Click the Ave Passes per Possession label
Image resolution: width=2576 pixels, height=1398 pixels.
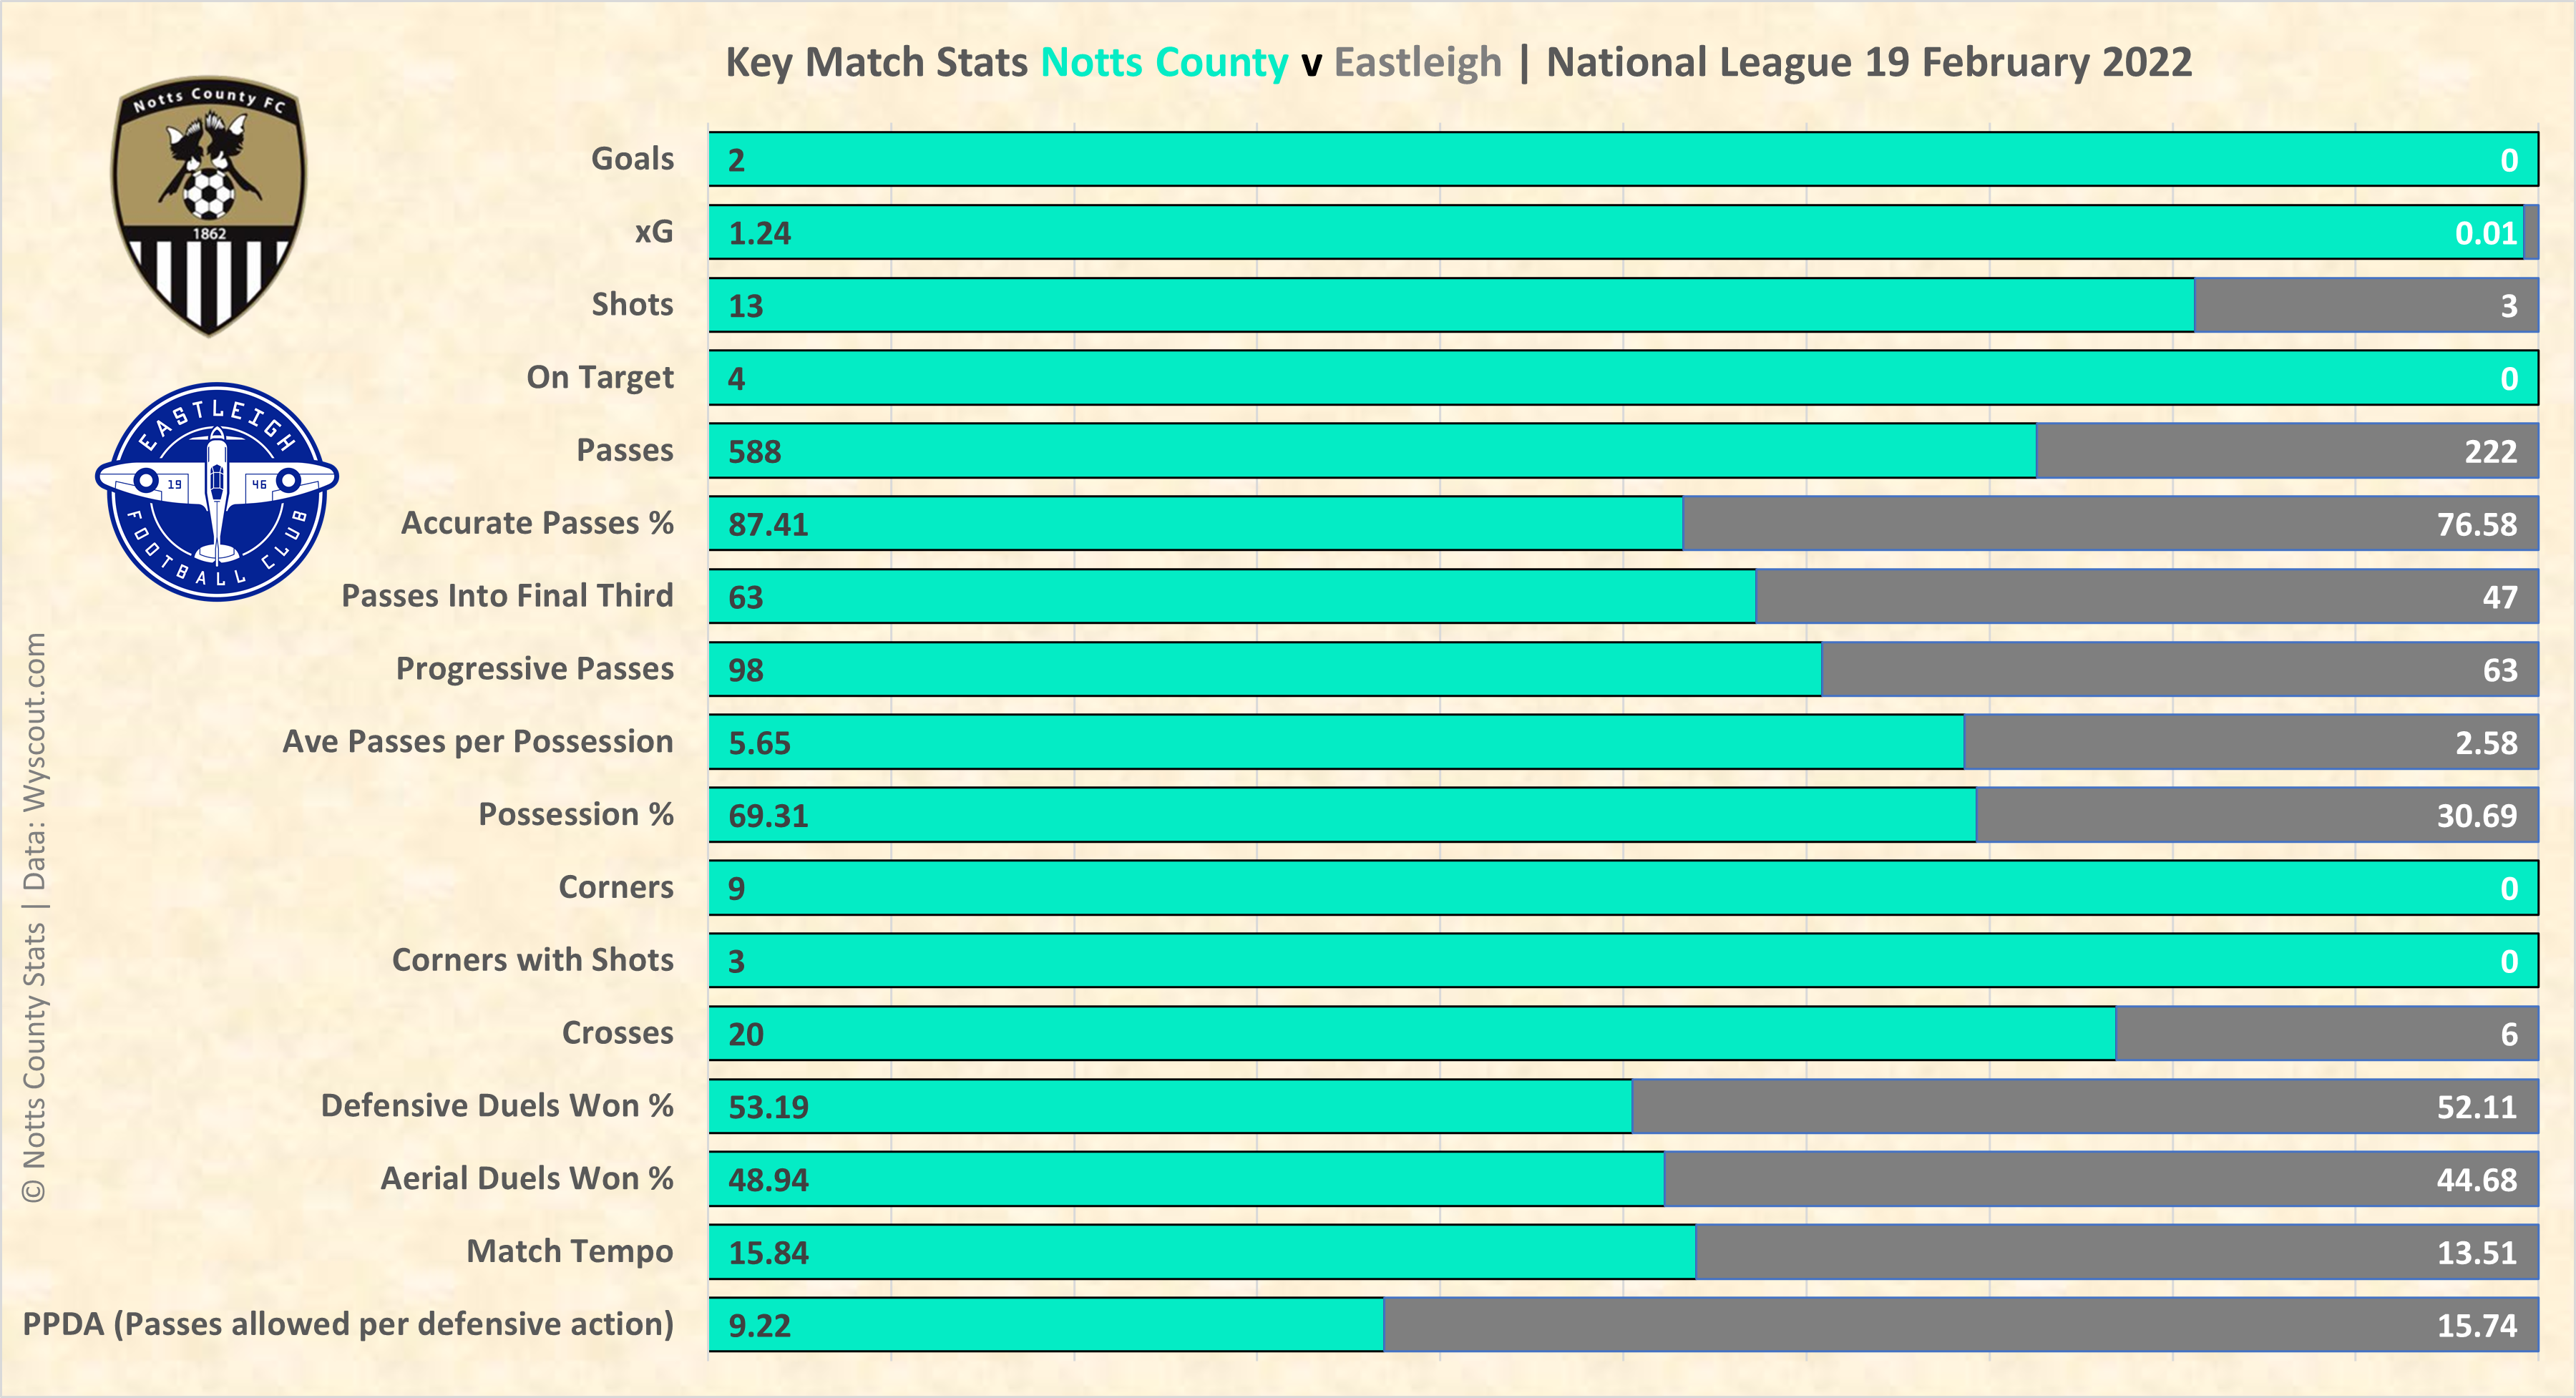coord(477,742)
